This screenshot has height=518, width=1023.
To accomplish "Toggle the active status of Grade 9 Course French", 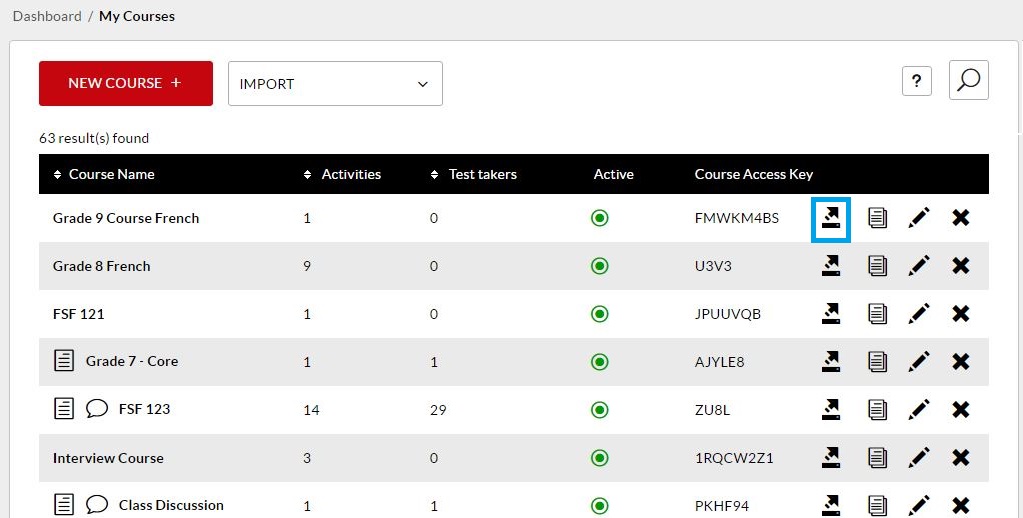I will [599, 218].
